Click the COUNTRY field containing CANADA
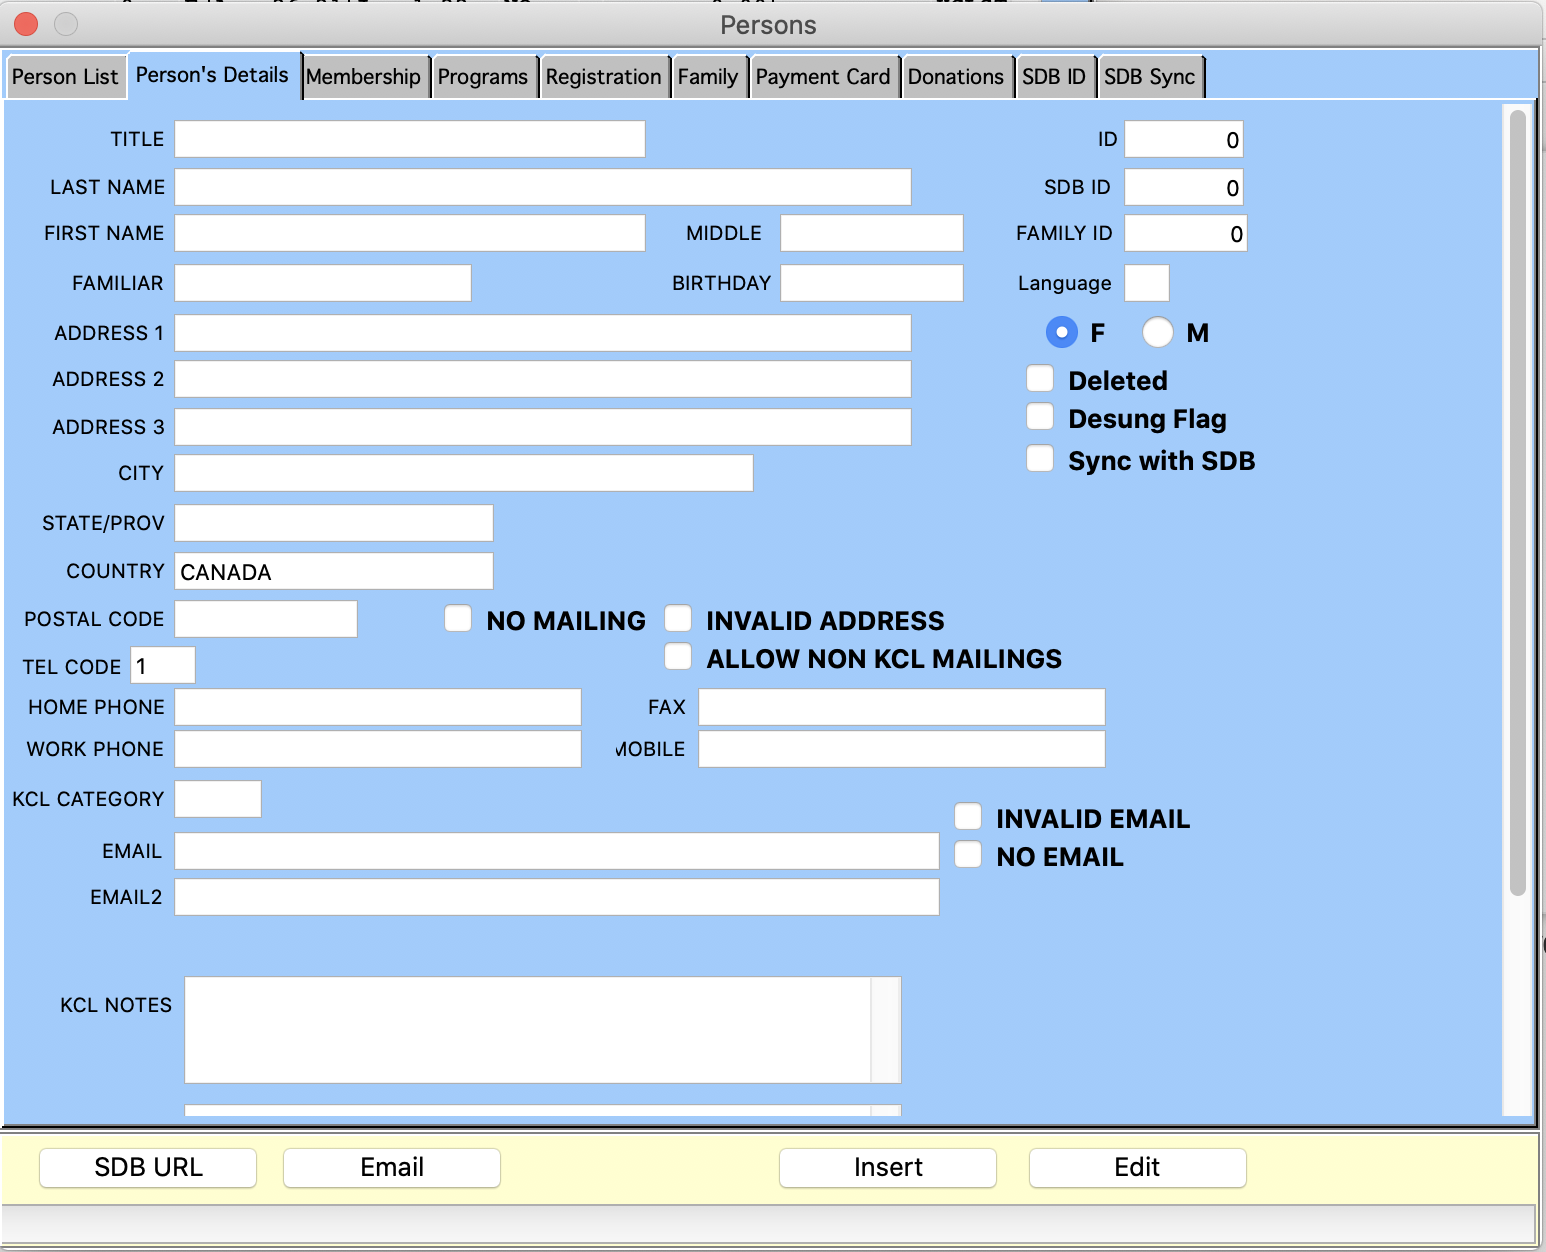This screenshot has height=1252, width=1546. 333,571
